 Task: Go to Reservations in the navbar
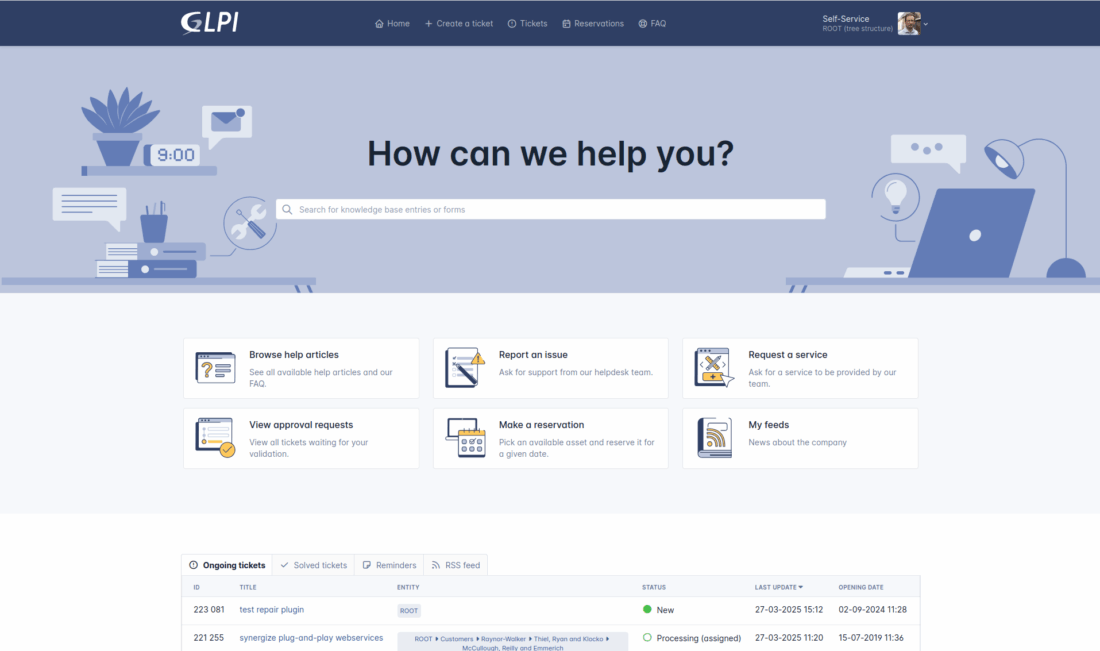pos(593,23)
